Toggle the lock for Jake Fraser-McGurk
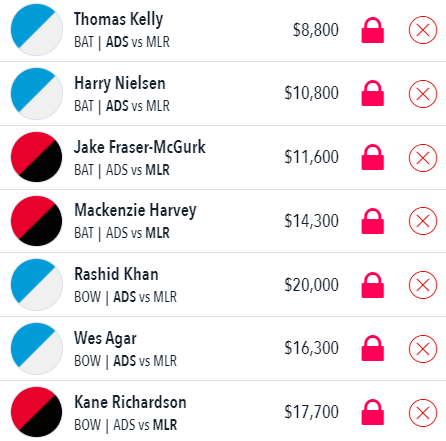Image resolution: width=446 pixels, height=441 pixels. point(373,157)
